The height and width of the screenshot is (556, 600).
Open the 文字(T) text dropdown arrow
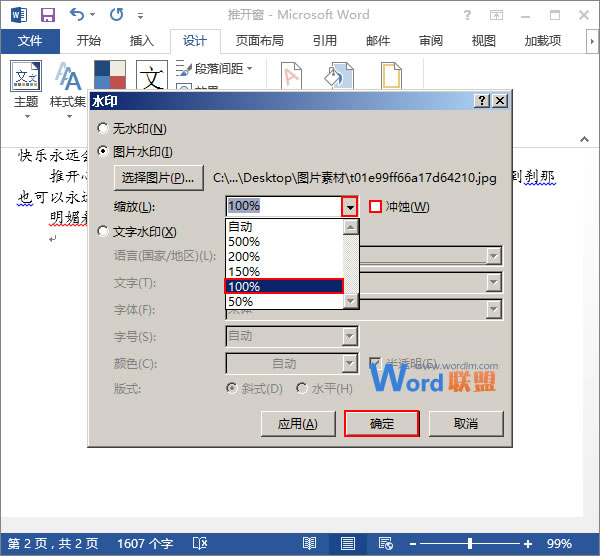(494, 283)
